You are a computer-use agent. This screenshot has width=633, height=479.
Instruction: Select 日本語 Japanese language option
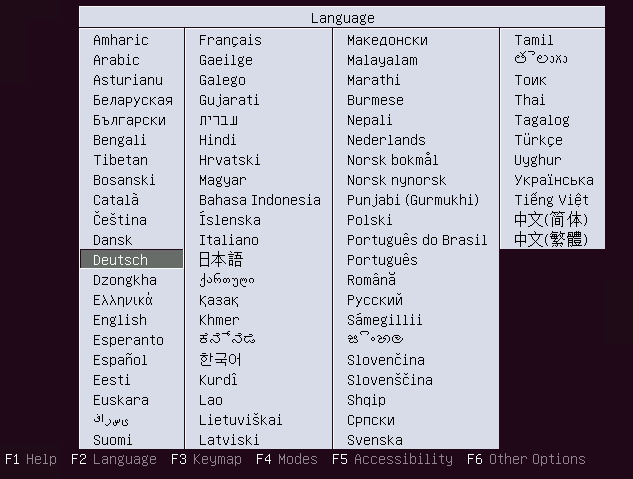221,260
